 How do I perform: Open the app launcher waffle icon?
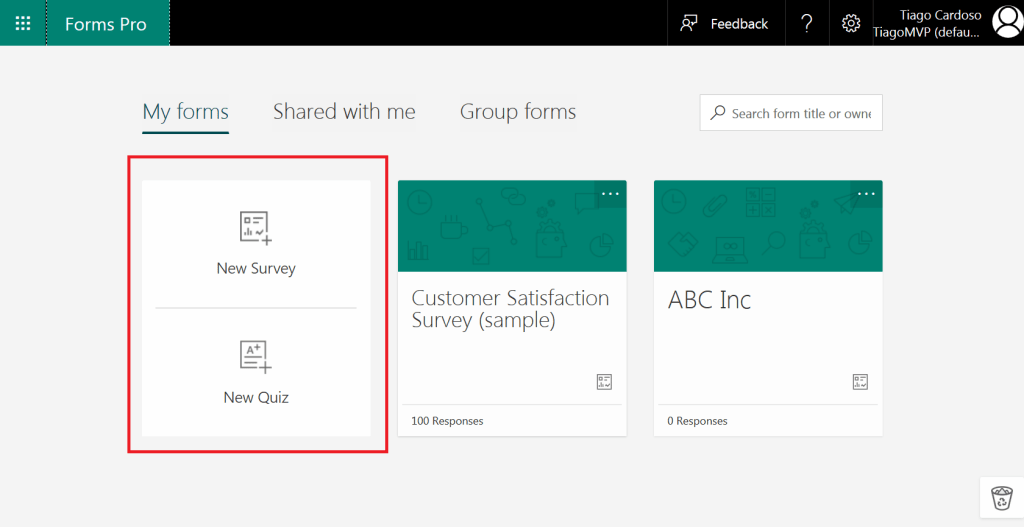[x=22, y=23]
